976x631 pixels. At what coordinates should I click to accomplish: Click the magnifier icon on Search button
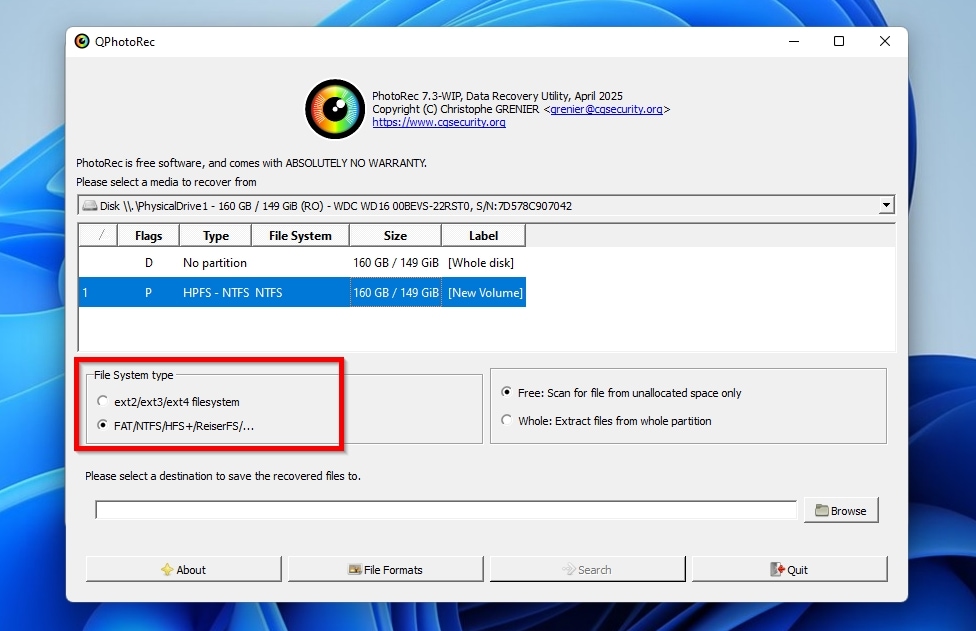click(567, 568)
